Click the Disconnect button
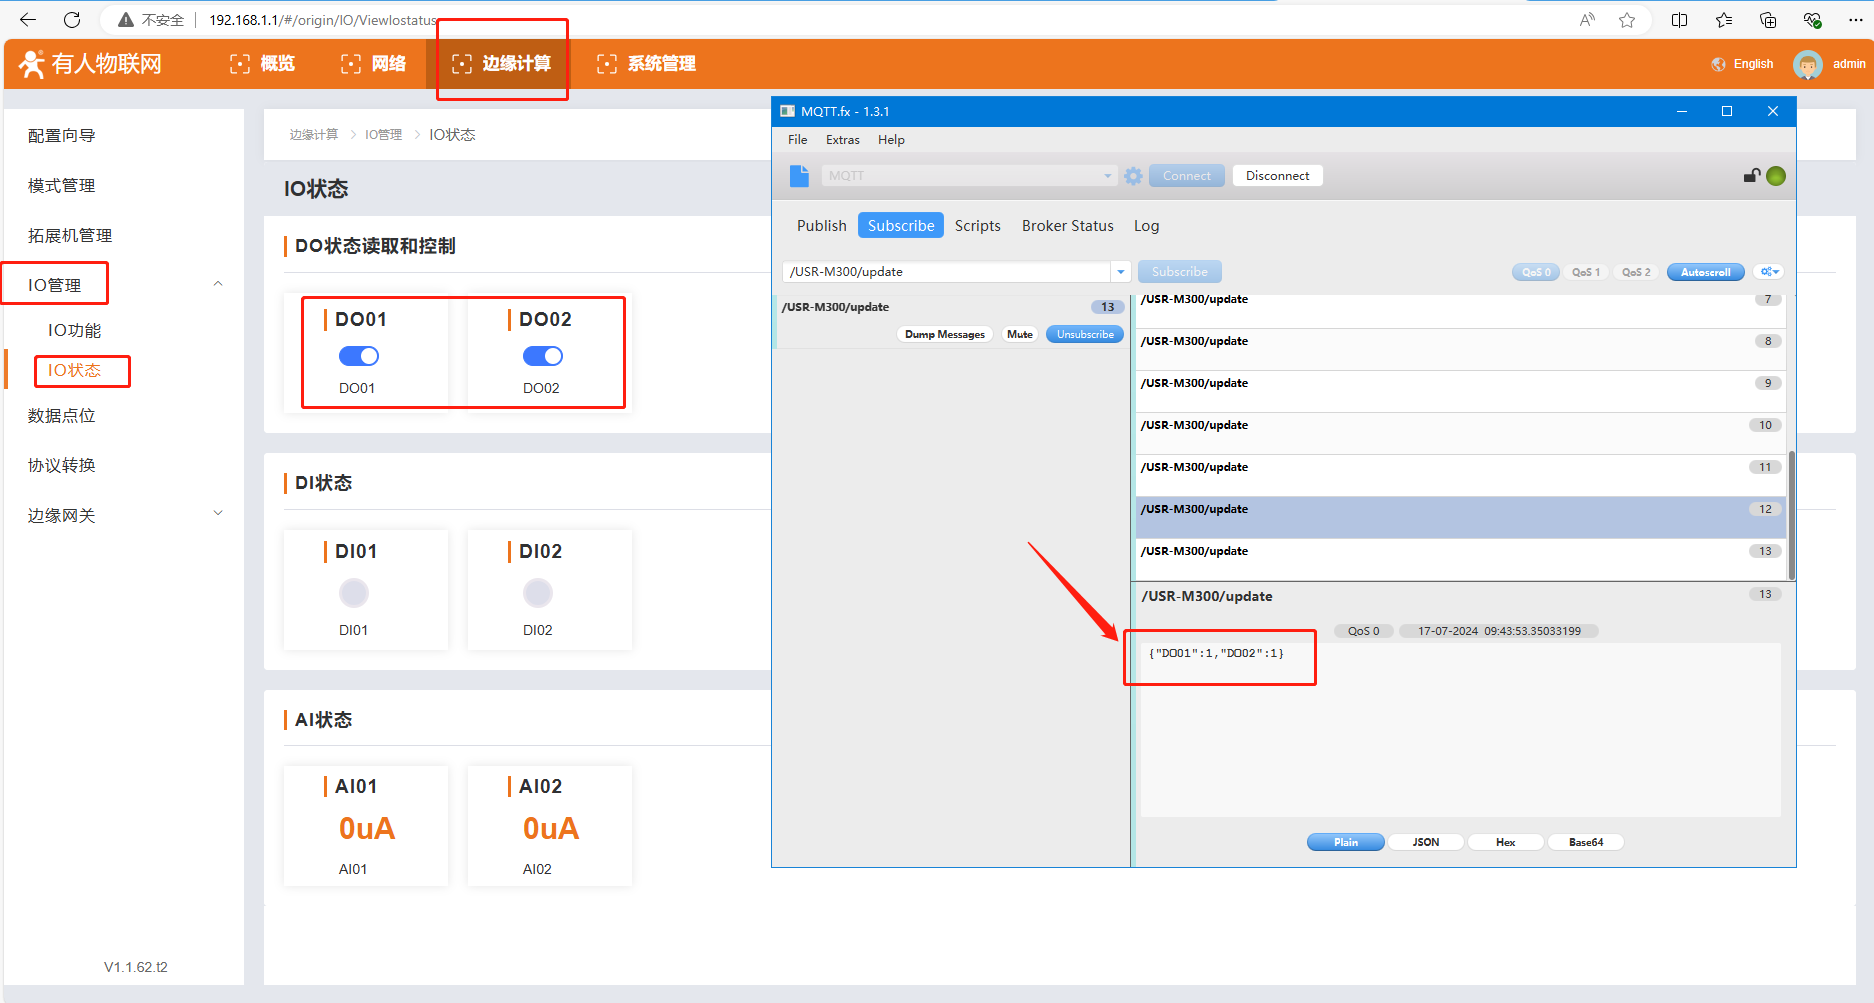 coord(1277,176)
